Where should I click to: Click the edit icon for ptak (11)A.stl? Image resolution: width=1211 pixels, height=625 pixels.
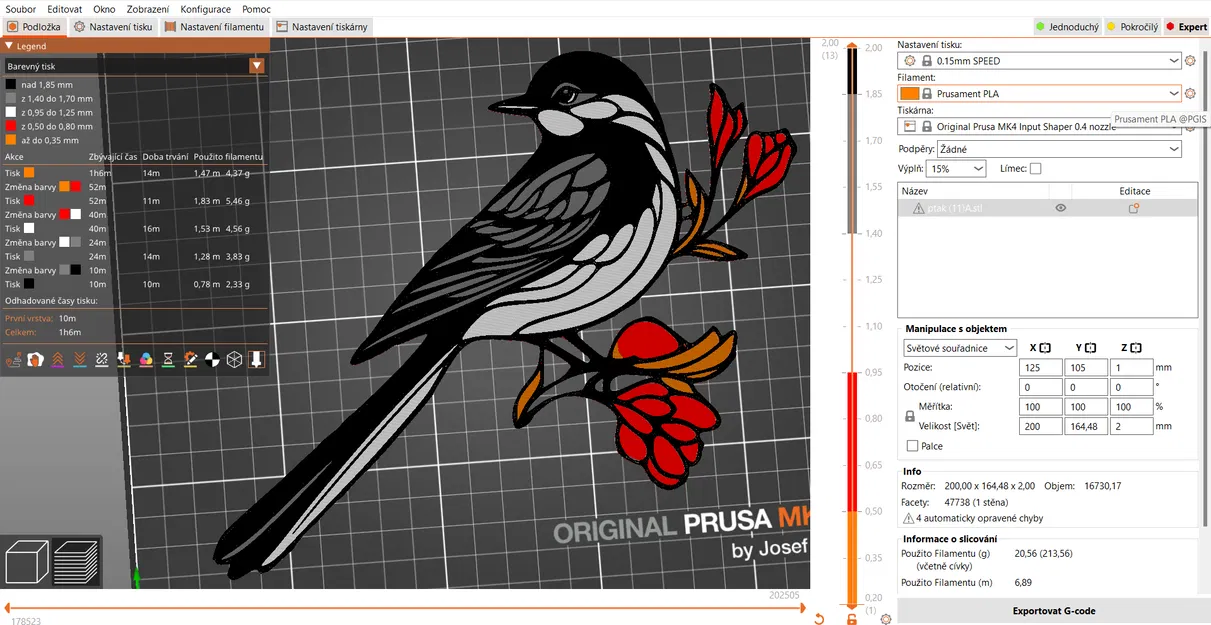pos(1134,208)
